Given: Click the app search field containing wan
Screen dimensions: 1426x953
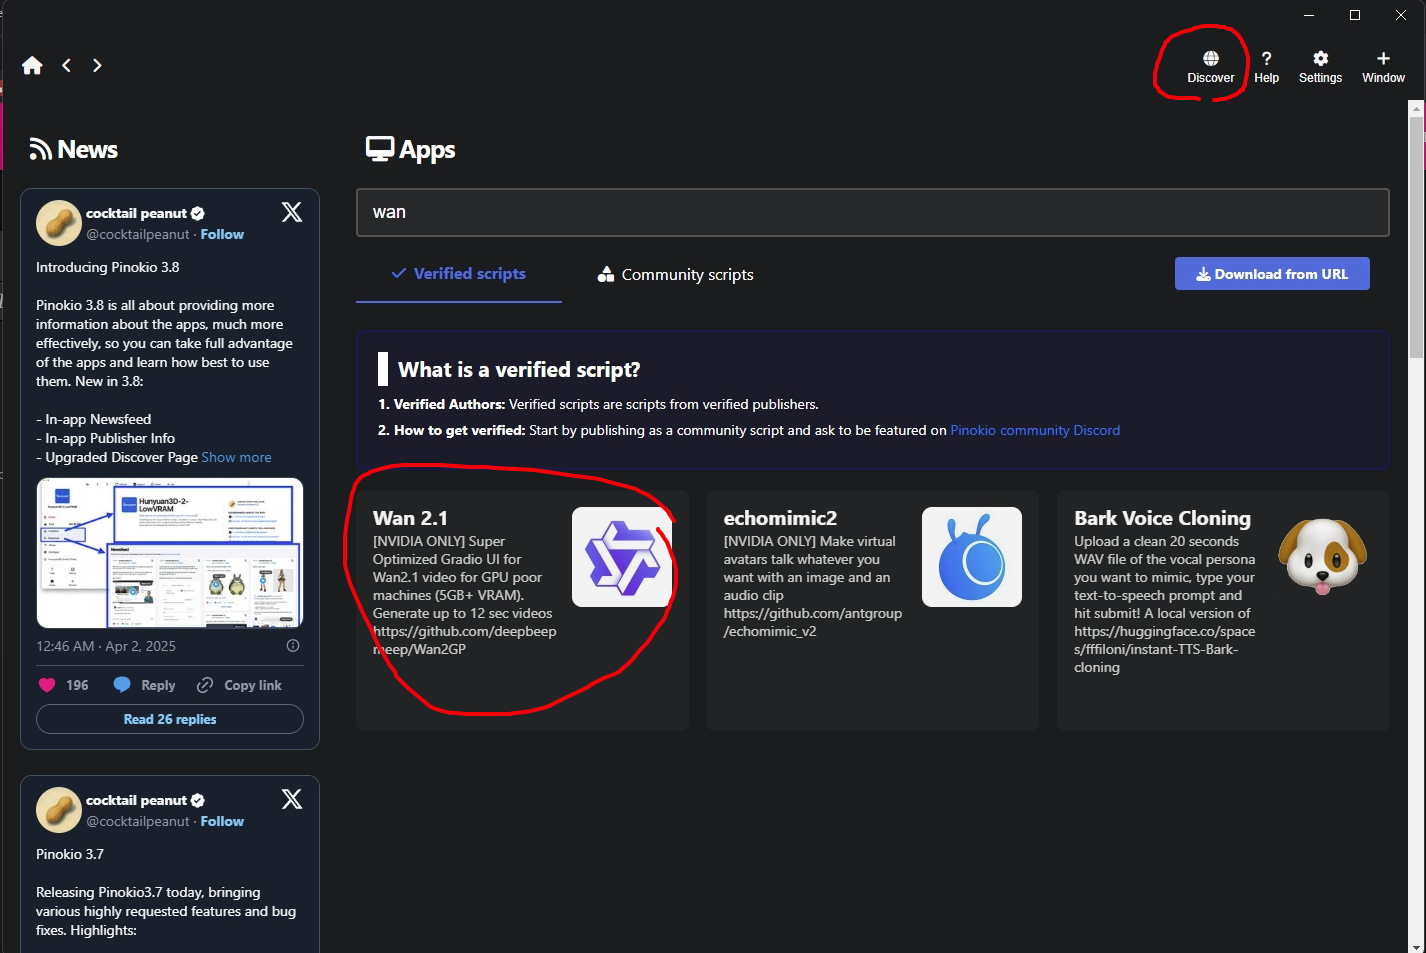Looking at the screenshot, I should [872, 212].
